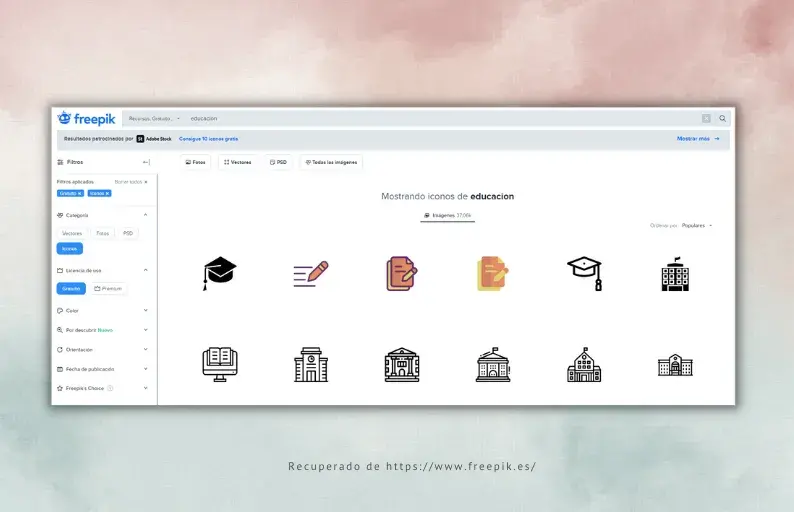Image resolution: width=794 pixels, height=512 pixels.
Task: Switch to the PSD tab above results
Action: click(278, 163)
